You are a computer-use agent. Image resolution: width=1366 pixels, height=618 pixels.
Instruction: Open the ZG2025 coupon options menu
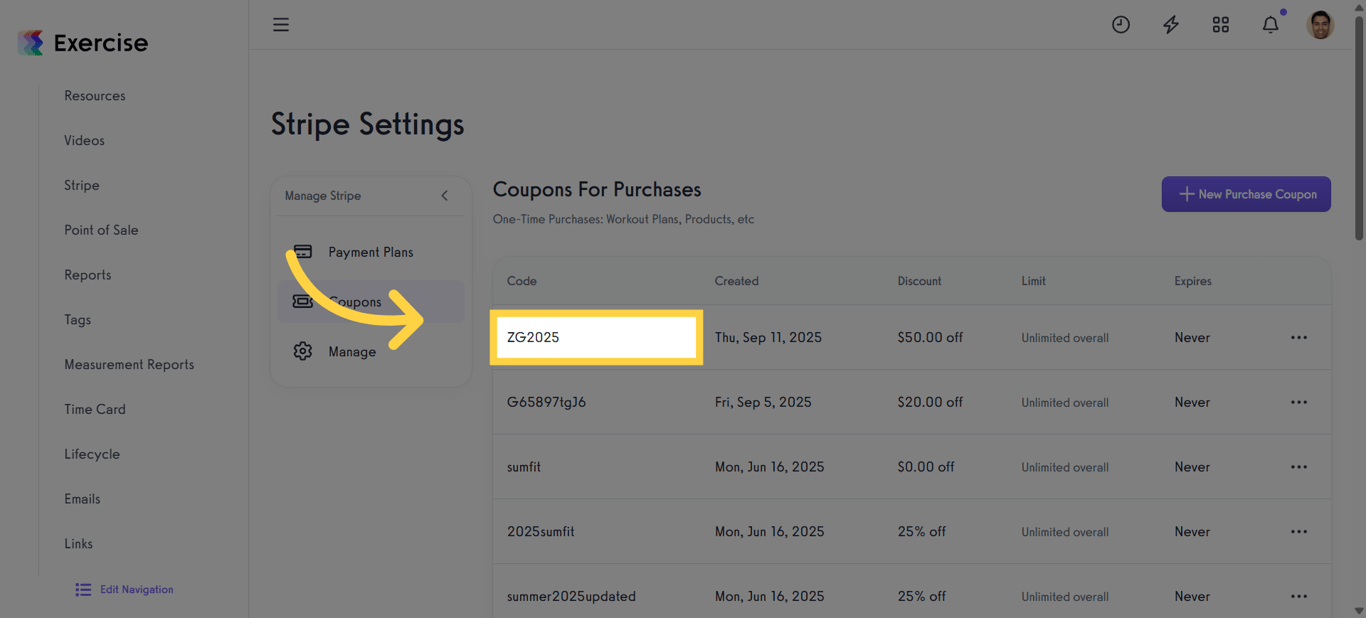[x=1298, y=337]
